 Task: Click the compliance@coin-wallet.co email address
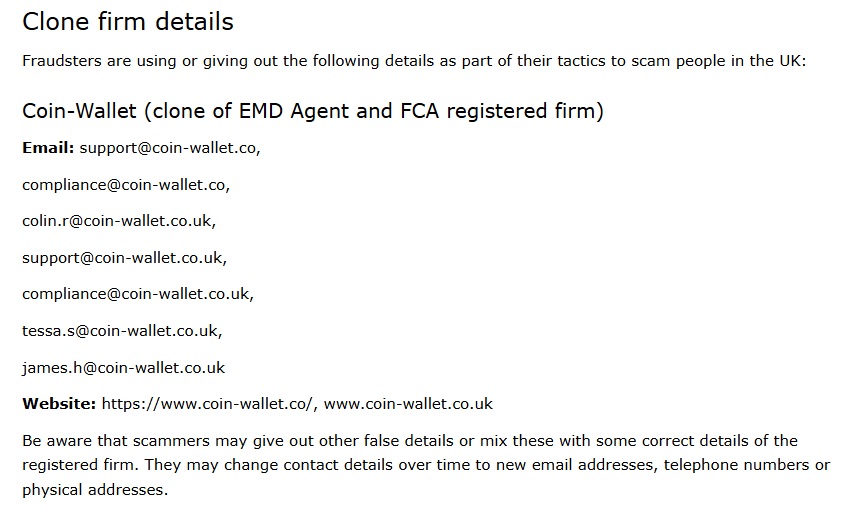[125, 184]
